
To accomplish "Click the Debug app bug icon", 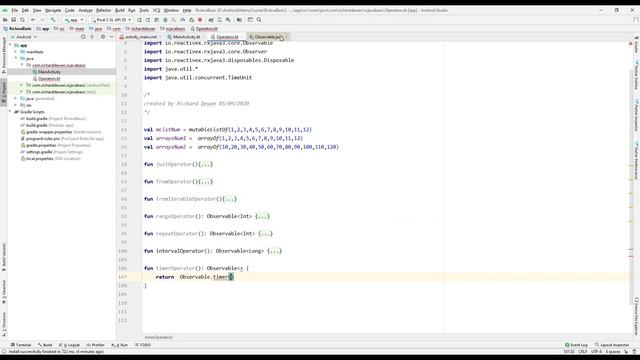I will [x=165, y=20].
